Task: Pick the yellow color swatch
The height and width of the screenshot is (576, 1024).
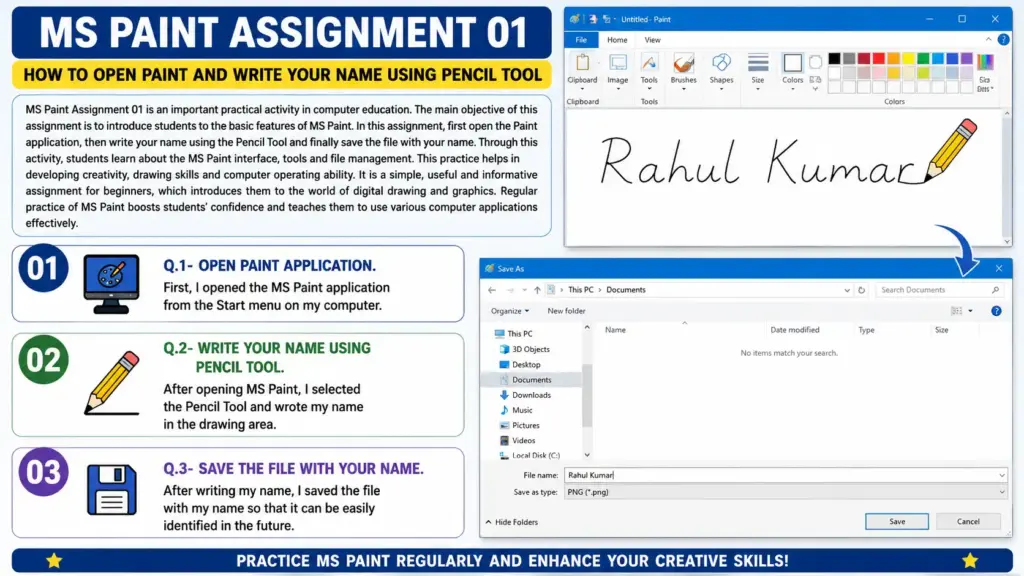Action: [x=908, y=59]
